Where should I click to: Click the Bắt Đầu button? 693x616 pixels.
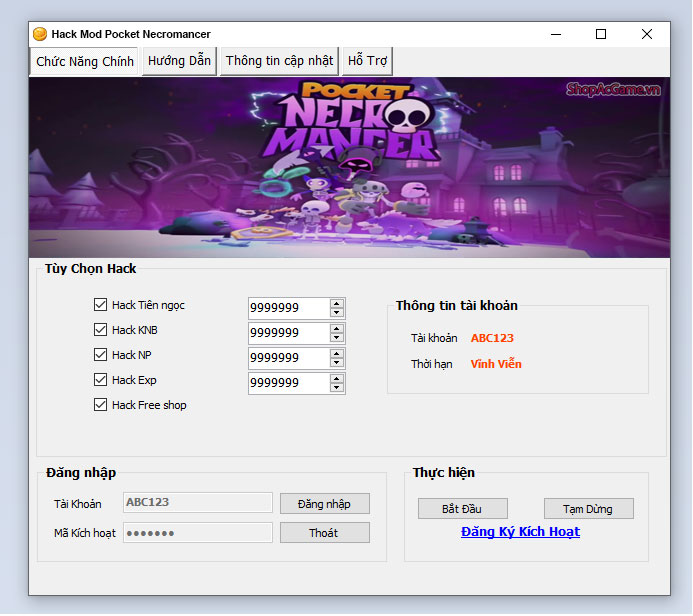pos(463,509)
